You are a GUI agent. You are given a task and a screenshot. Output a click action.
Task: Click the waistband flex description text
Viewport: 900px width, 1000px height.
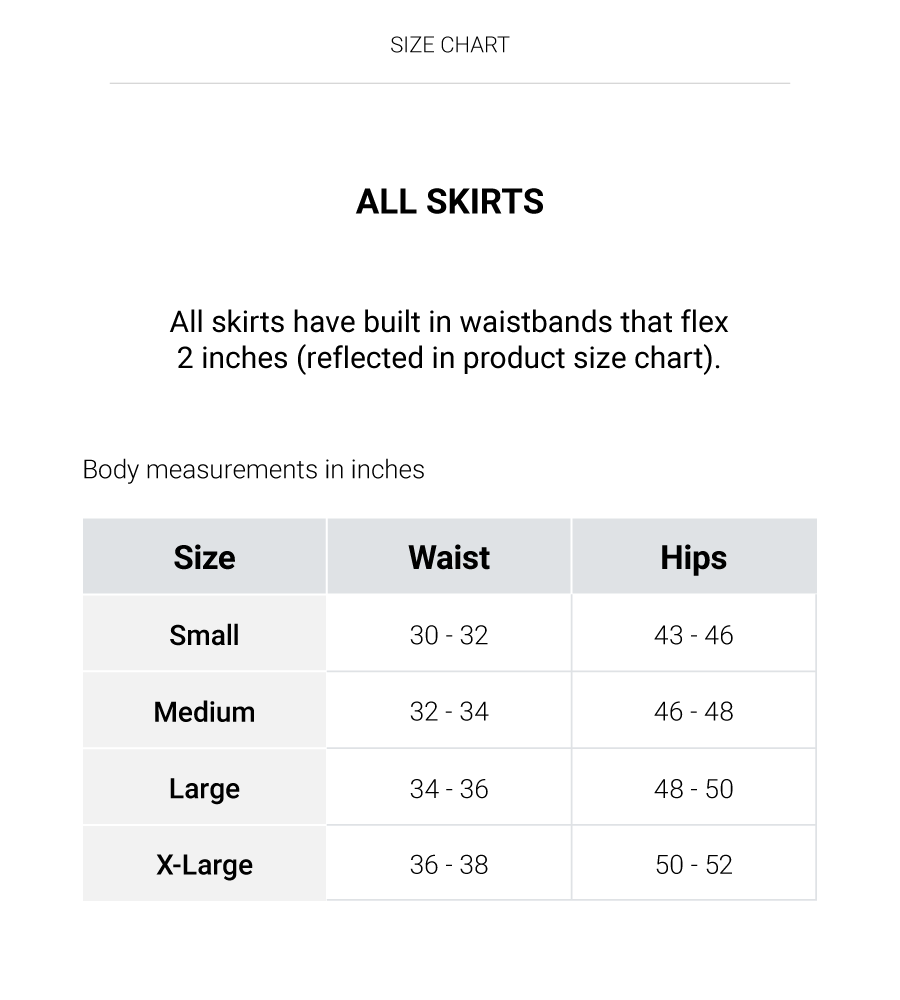(x=449, y=340)
